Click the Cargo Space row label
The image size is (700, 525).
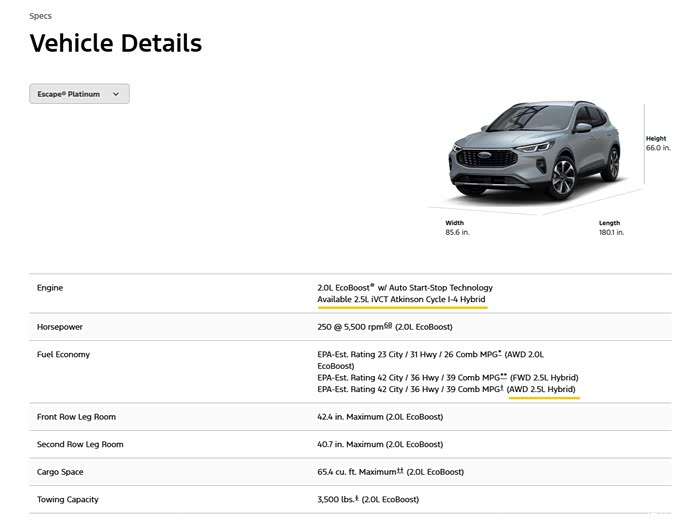[60, 472]
